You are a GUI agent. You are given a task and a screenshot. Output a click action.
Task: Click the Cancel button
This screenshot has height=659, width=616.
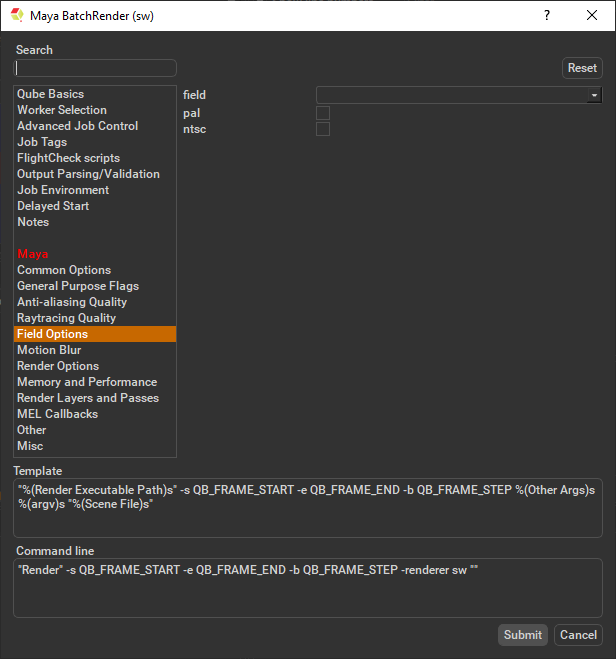tap(578, 635)
